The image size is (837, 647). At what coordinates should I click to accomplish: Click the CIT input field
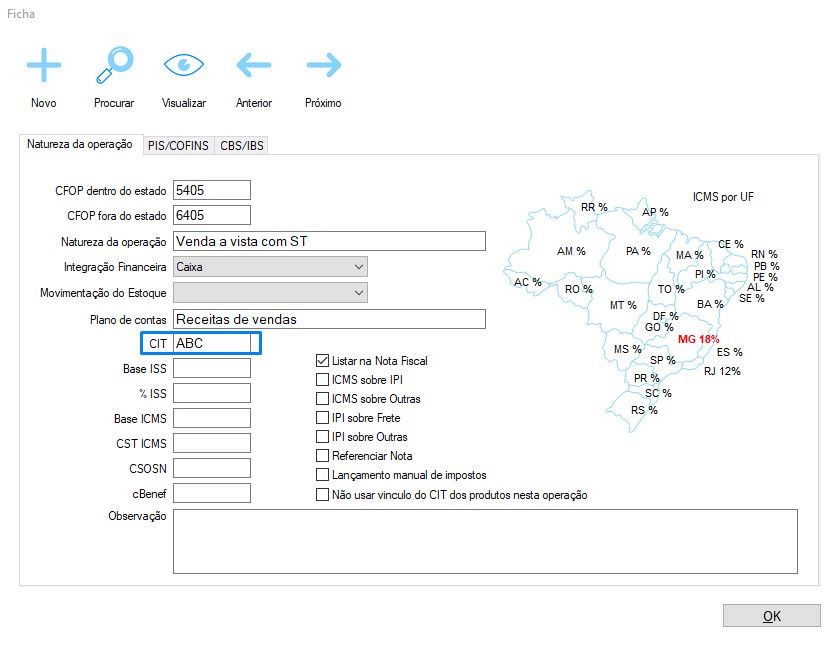[211, 343]
